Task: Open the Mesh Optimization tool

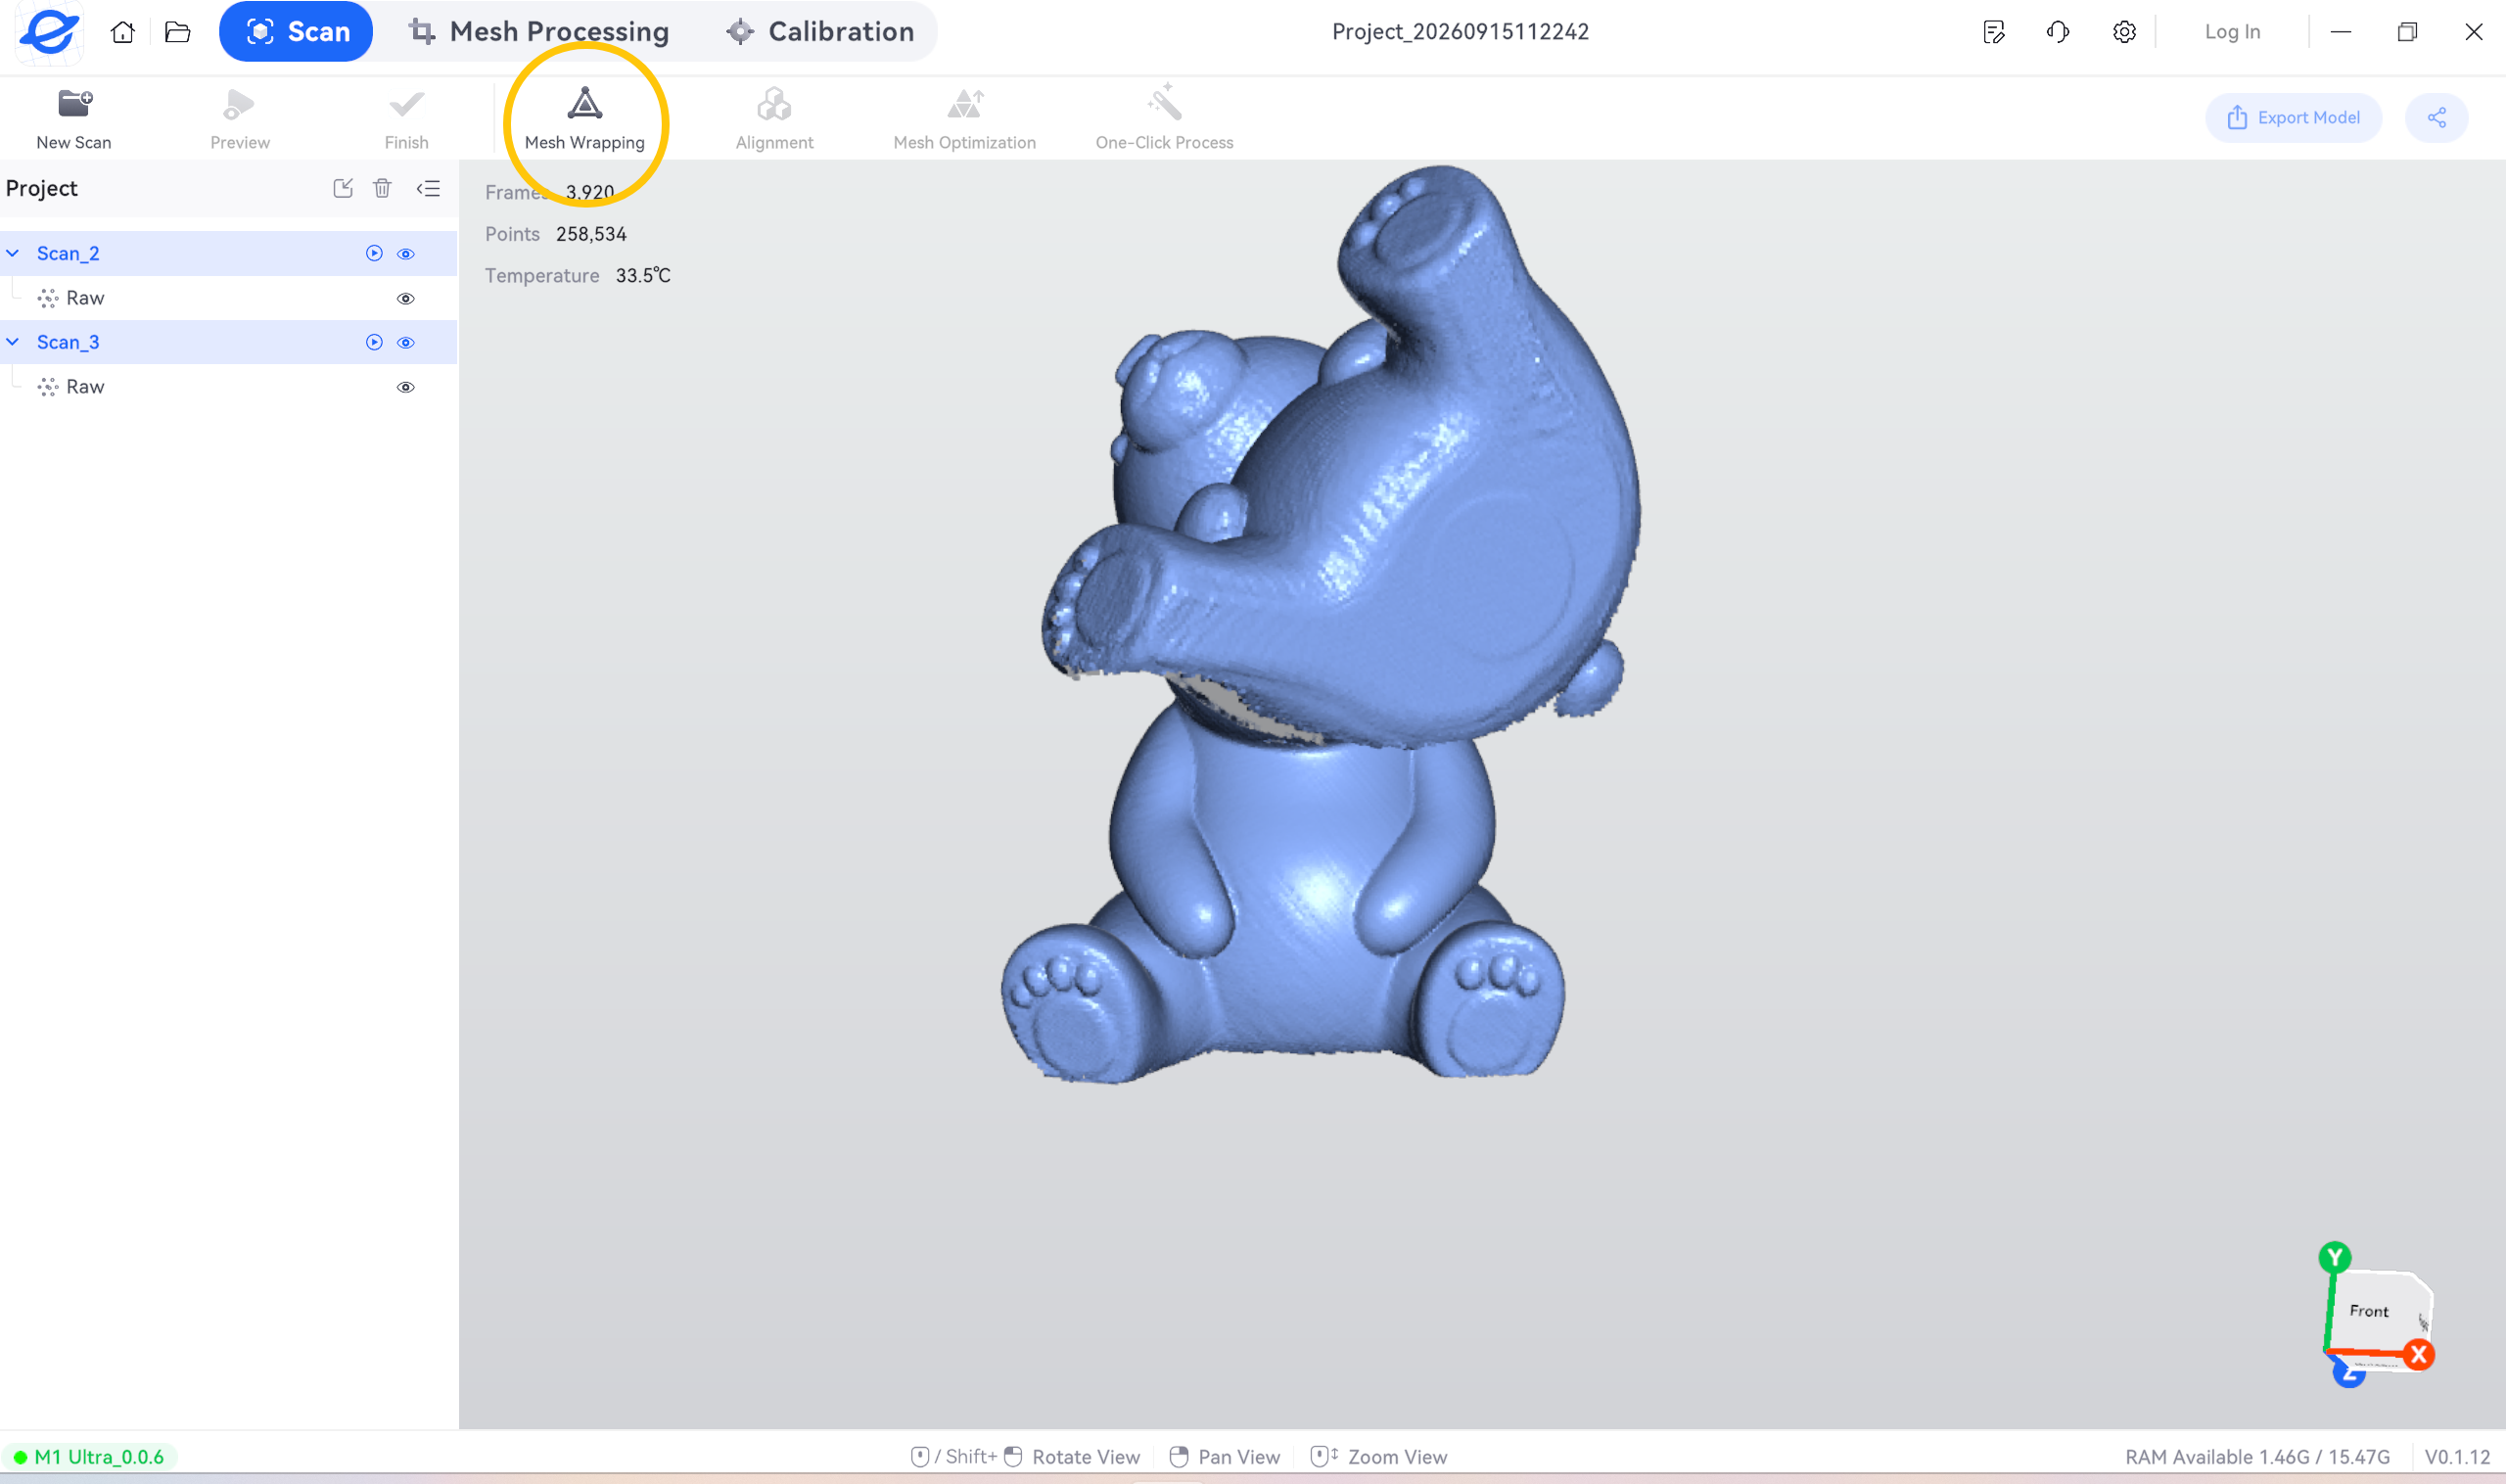Action: [x=964, y=119]
